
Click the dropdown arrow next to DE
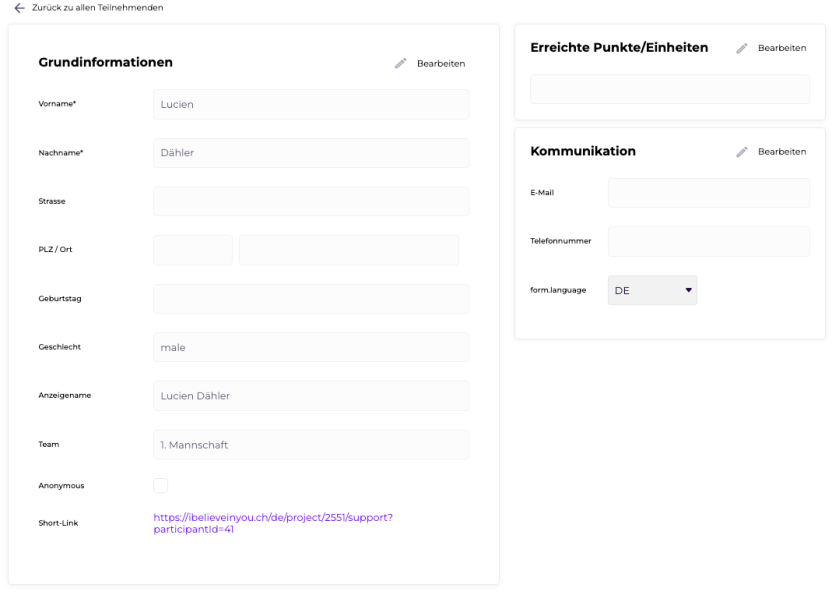[688, 290]
